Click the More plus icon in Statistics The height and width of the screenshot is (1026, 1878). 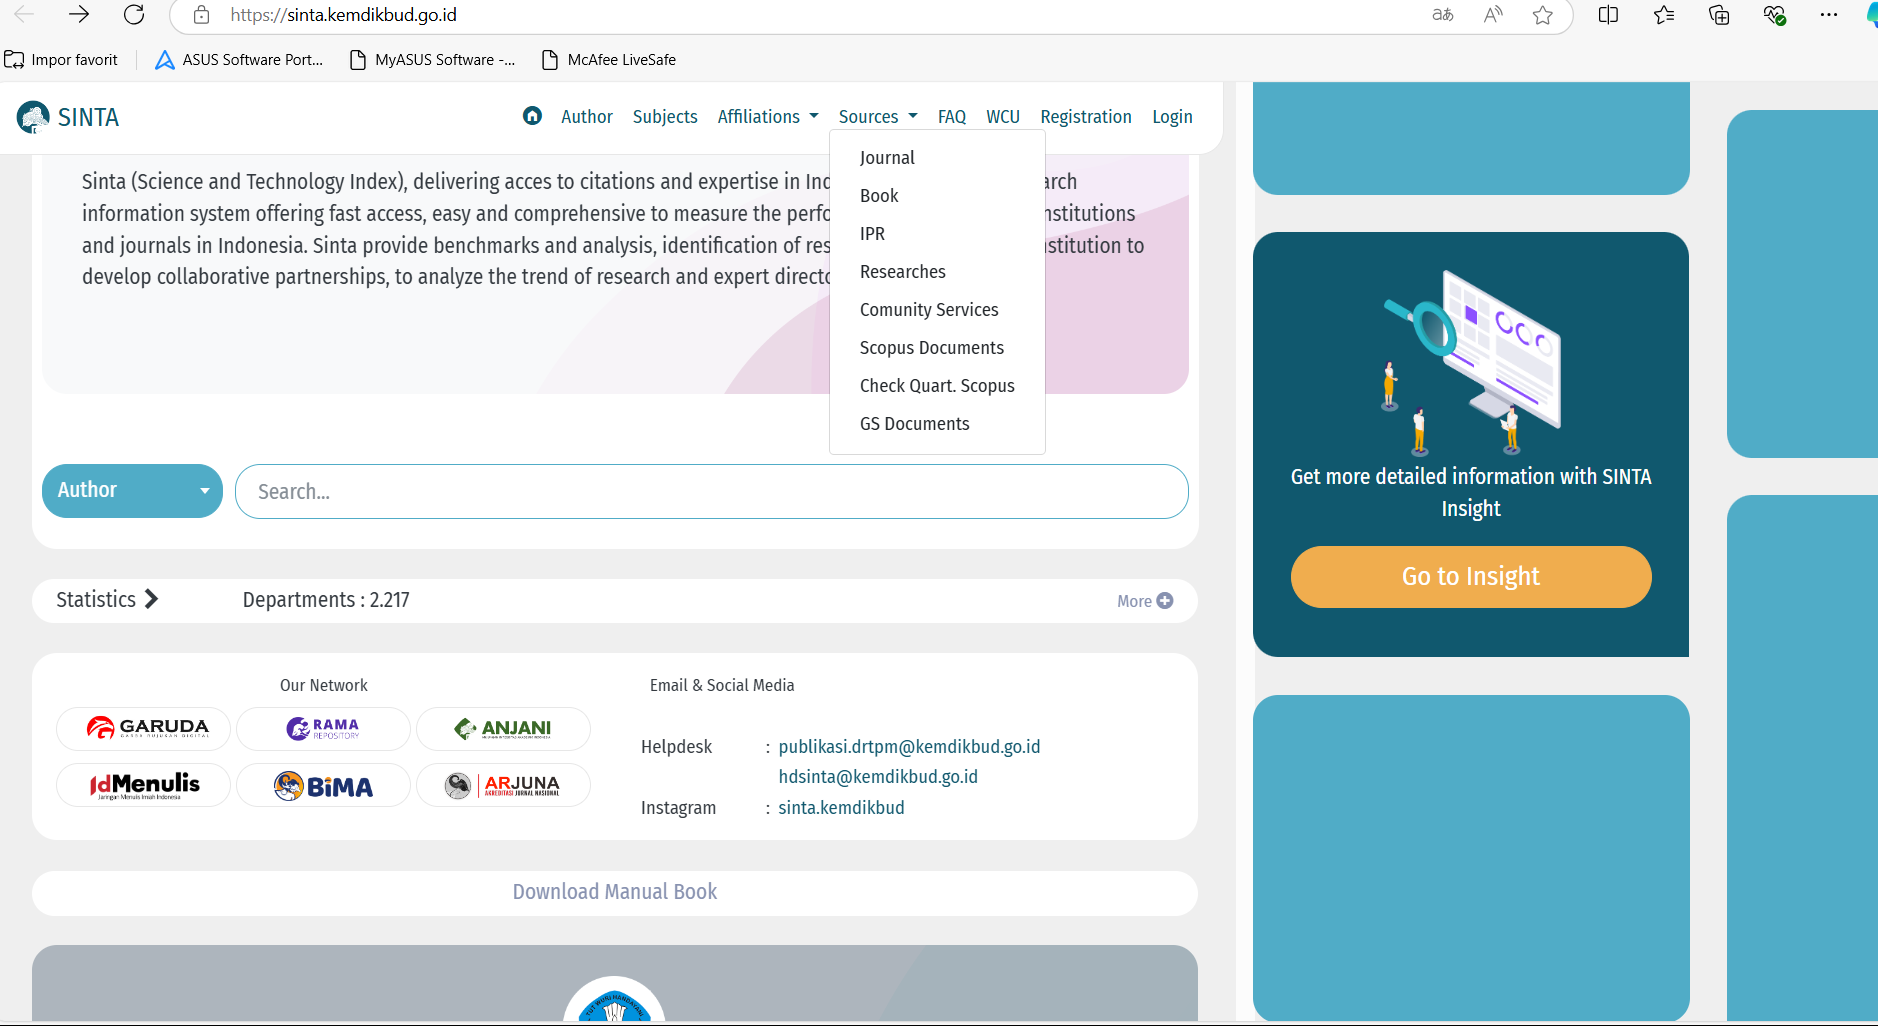tap(1164, 601)
